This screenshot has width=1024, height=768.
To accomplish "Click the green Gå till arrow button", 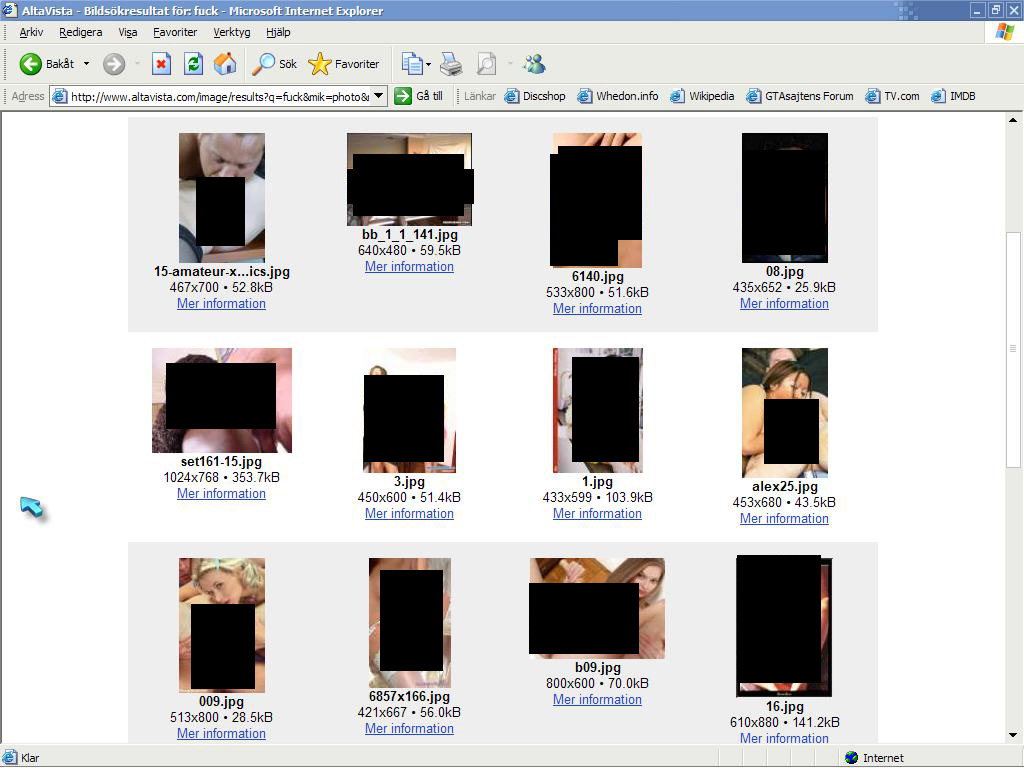I will pos(419,96).
